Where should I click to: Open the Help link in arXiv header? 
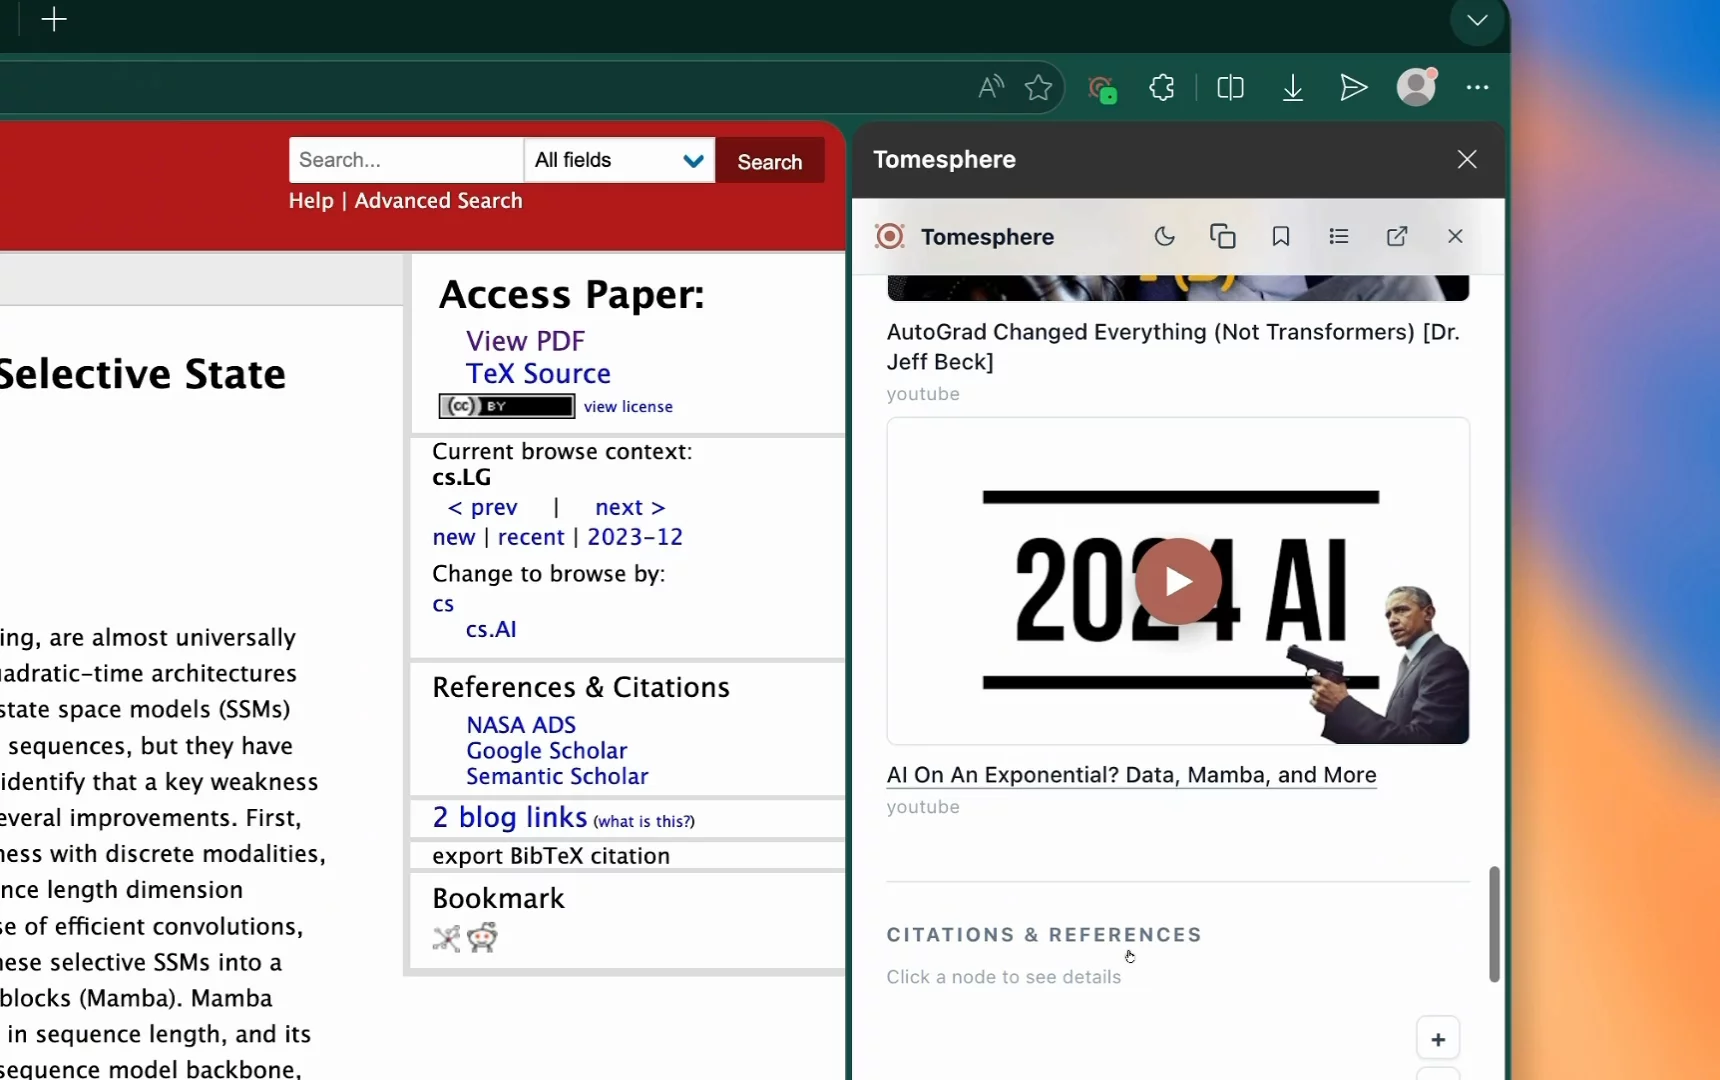311,201
